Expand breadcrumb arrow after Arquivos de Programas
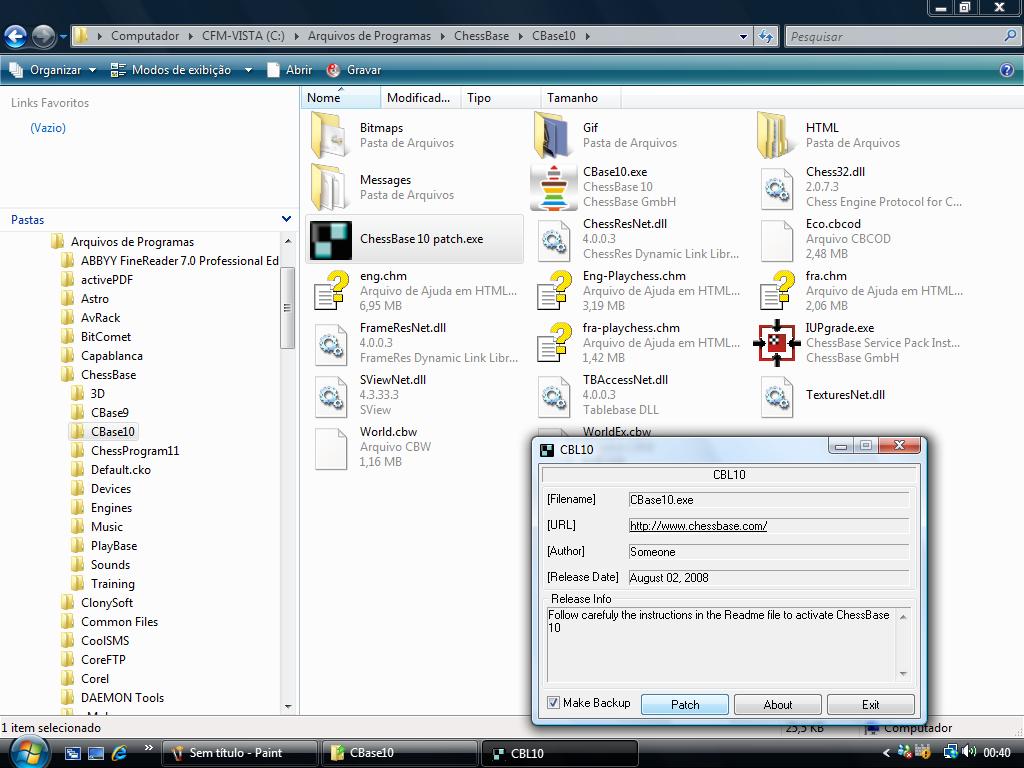1024x768 pixels. (x=443, y=36)
